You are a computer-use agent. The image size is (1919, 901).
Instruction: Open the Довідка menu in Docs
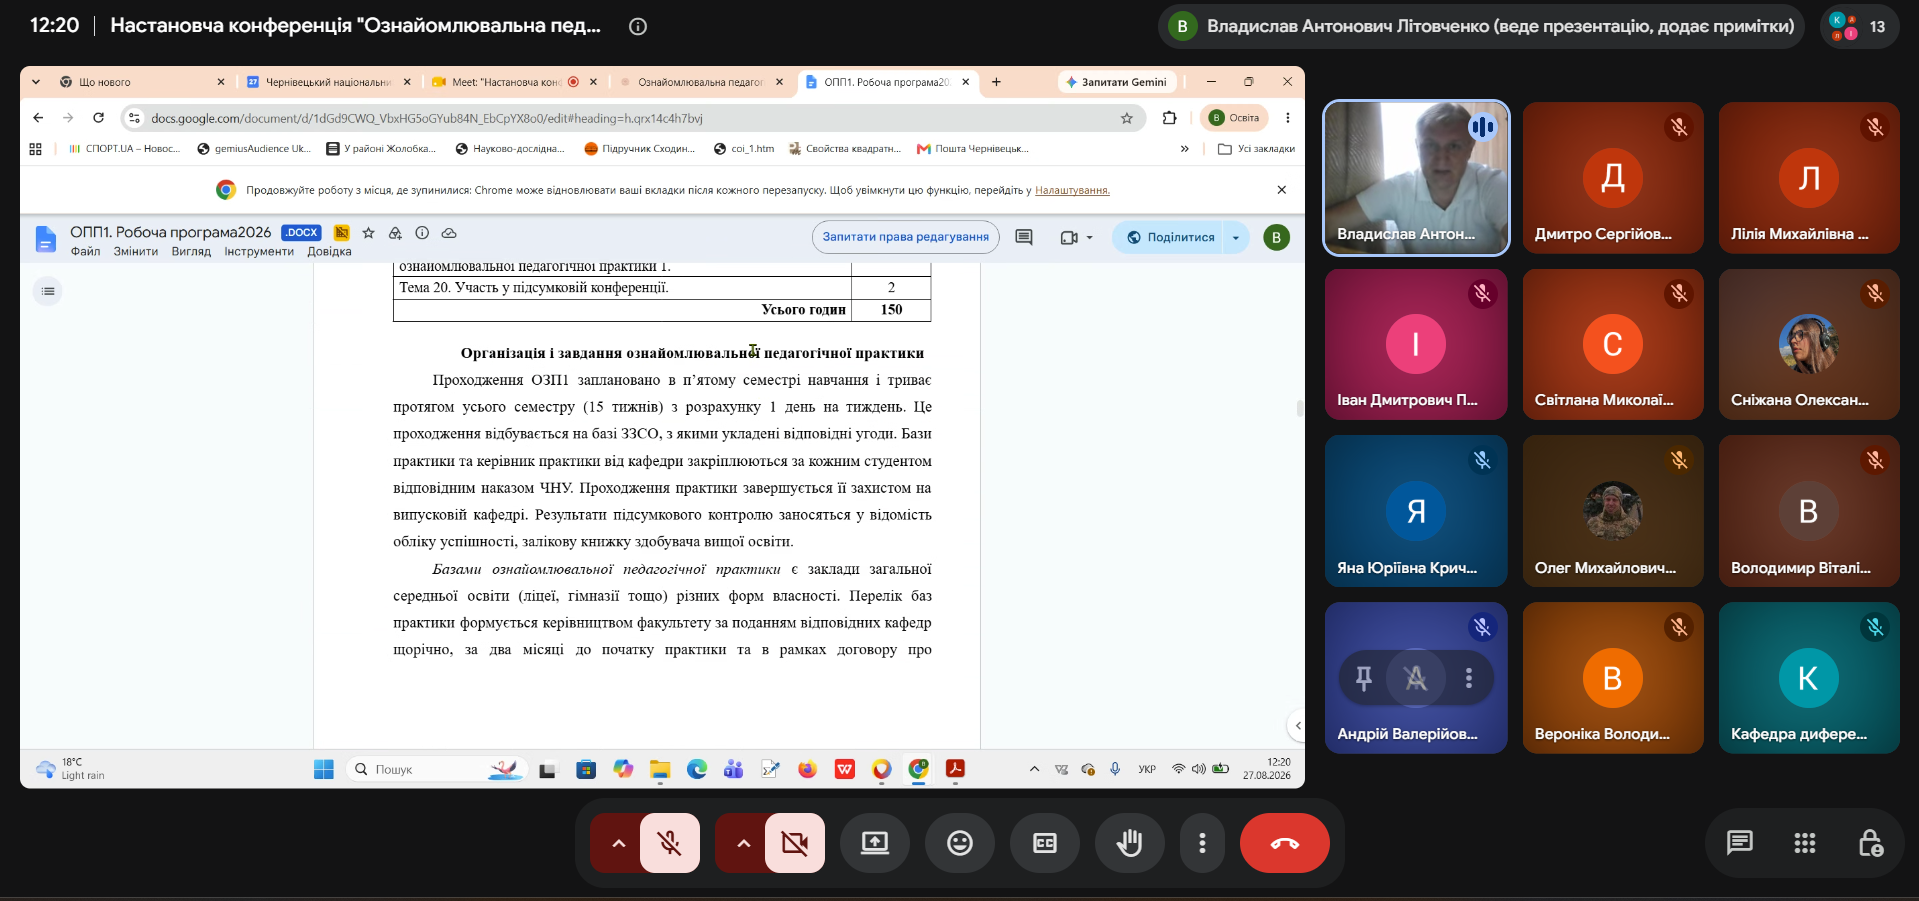pyautogui.click(x=329, y=251)
